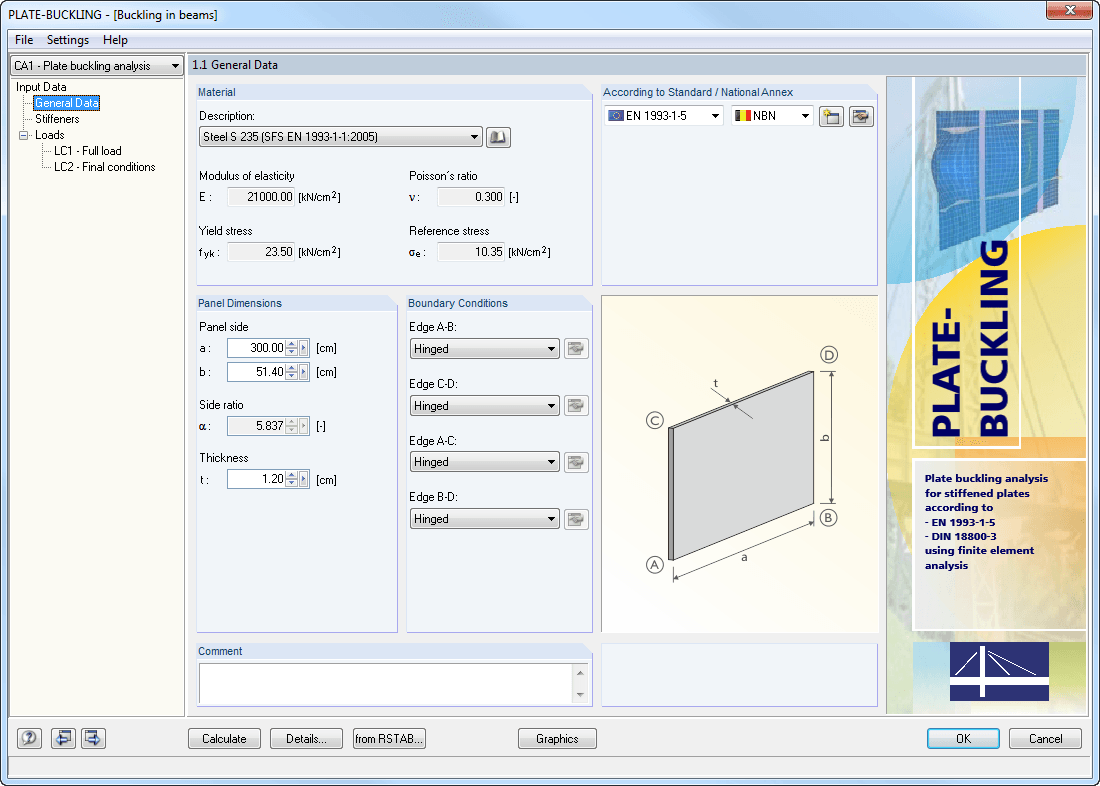Open the Edge C-D Hinged dropdown
The image size is (1100, 786).
click(x=485, y=406)
